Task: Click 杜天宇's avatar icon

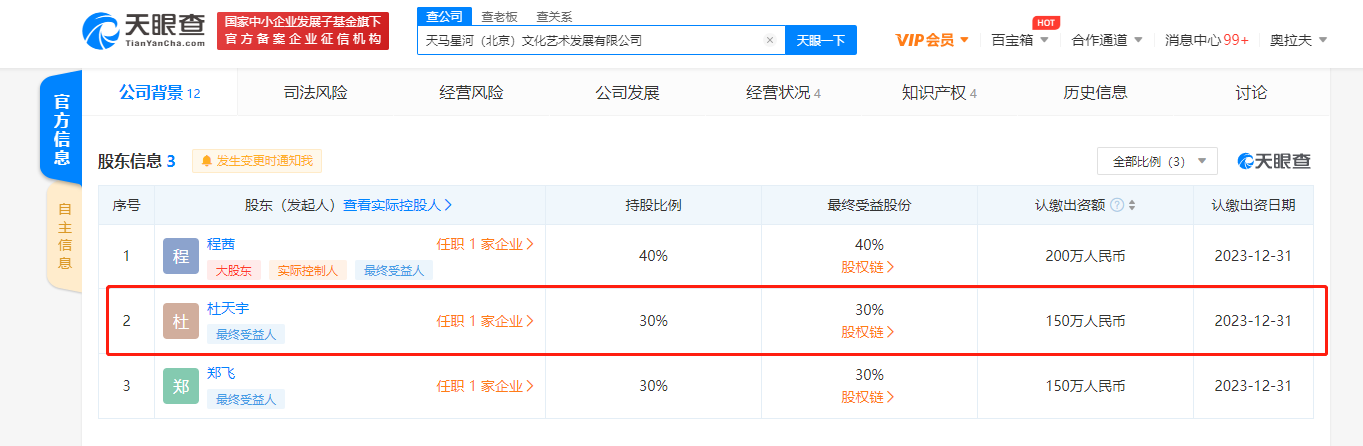Action: [x=181, y=321]
